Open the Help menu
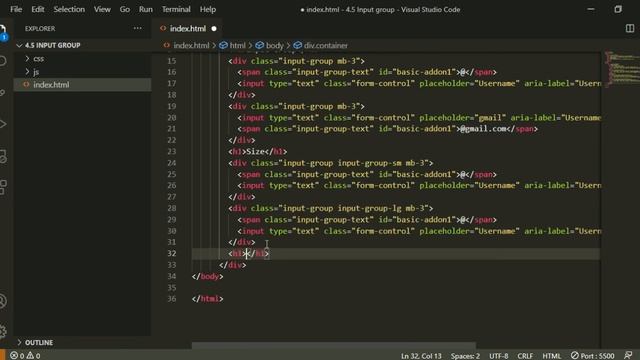The image size is (640, 360). (208, 9)
